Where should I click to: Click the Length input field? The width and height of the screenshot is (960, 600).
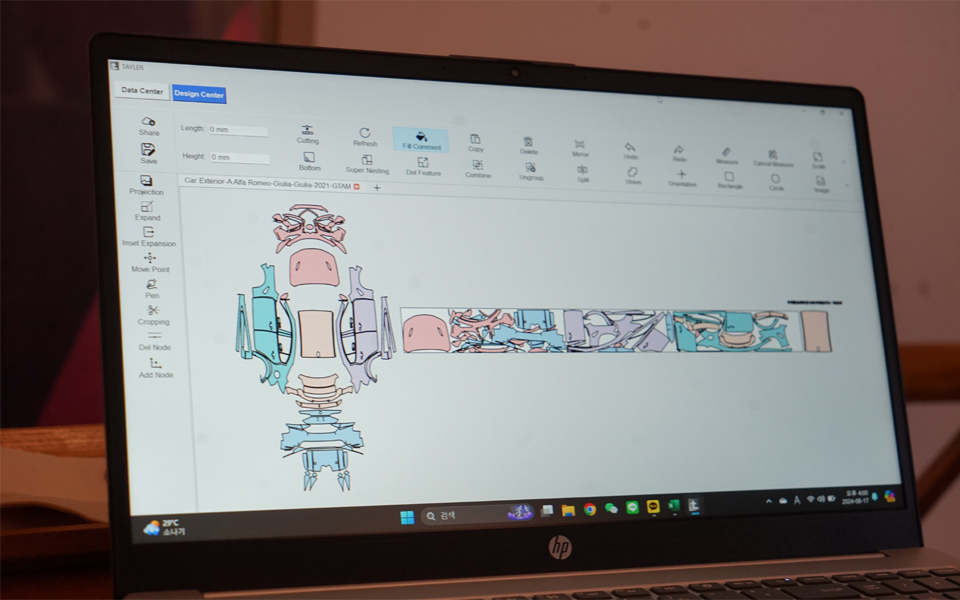click(237, 130)
